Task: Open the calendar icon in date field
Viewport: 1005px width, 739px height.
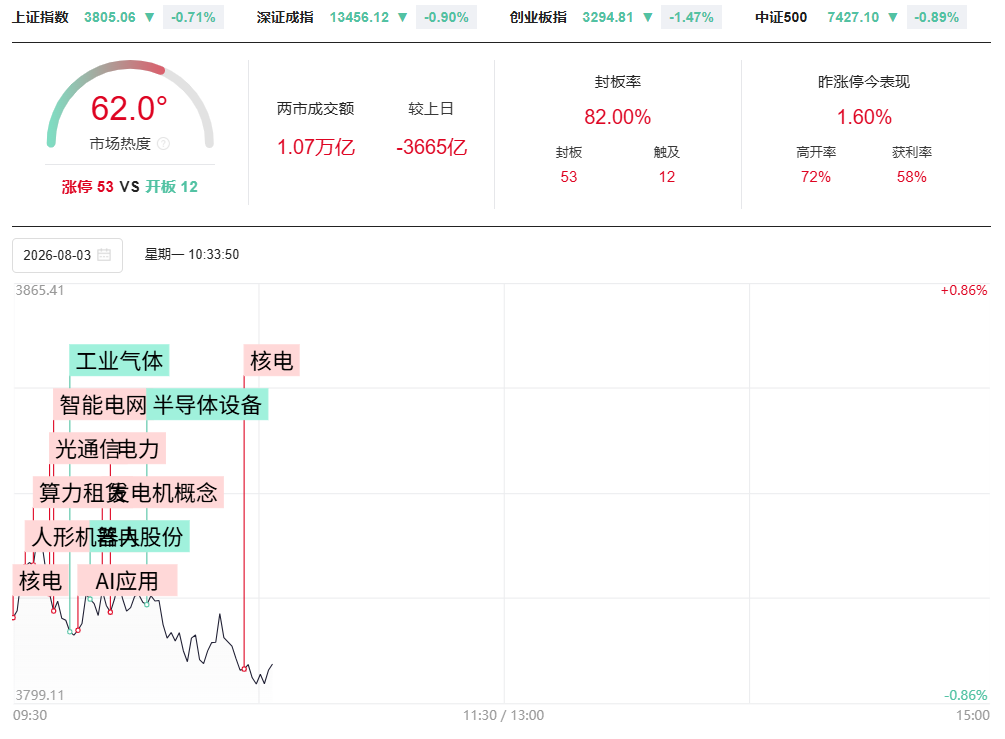Action: click(x=104, y=255)
